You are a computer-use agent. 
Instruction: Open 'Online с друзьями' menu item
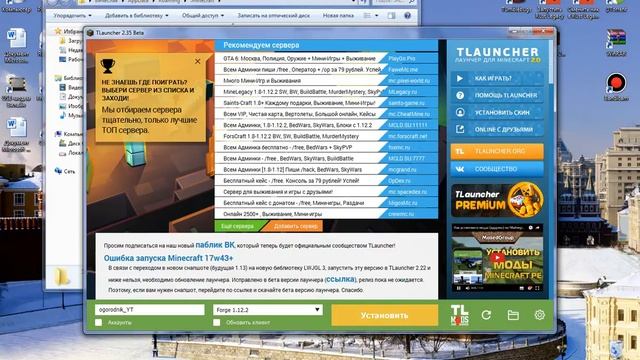[497, 129]
